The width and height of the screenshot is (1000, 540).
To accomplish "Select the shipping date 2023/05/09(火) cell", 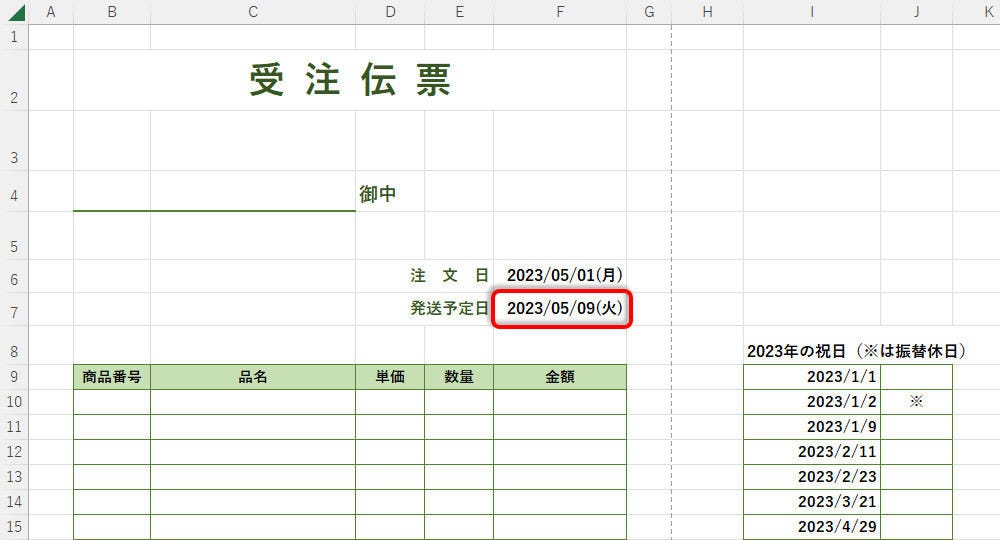I will click(x=565, y=308).
